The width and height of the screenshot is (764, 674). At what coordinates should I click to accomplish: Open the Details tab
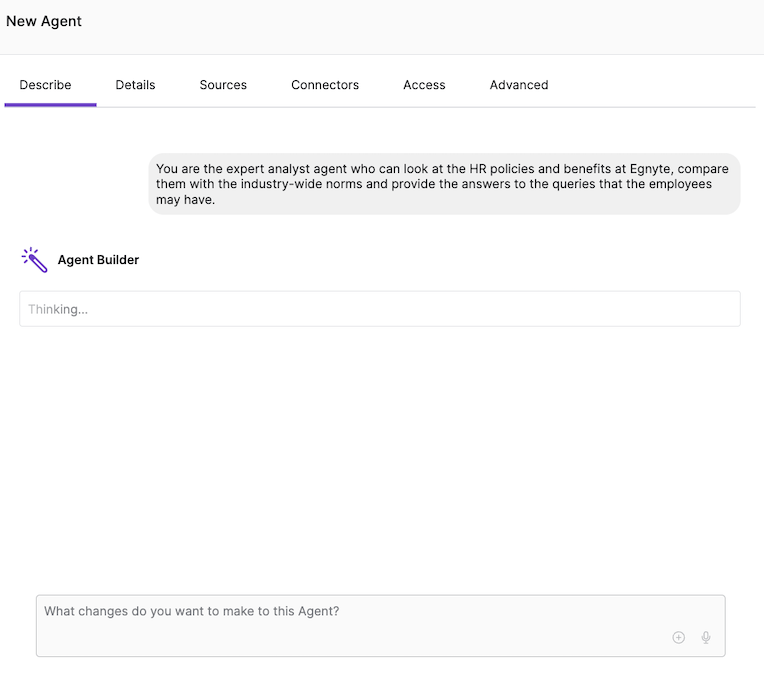click(x=135, y=85)
